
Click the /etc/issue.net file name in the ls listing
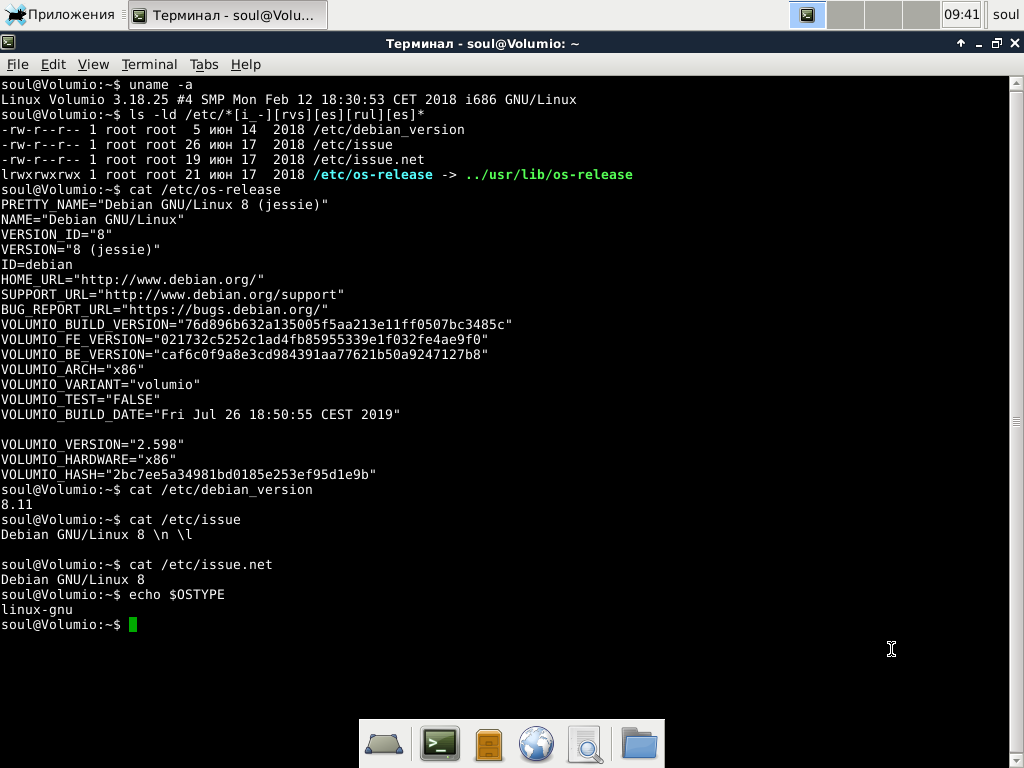click(368, 159)
